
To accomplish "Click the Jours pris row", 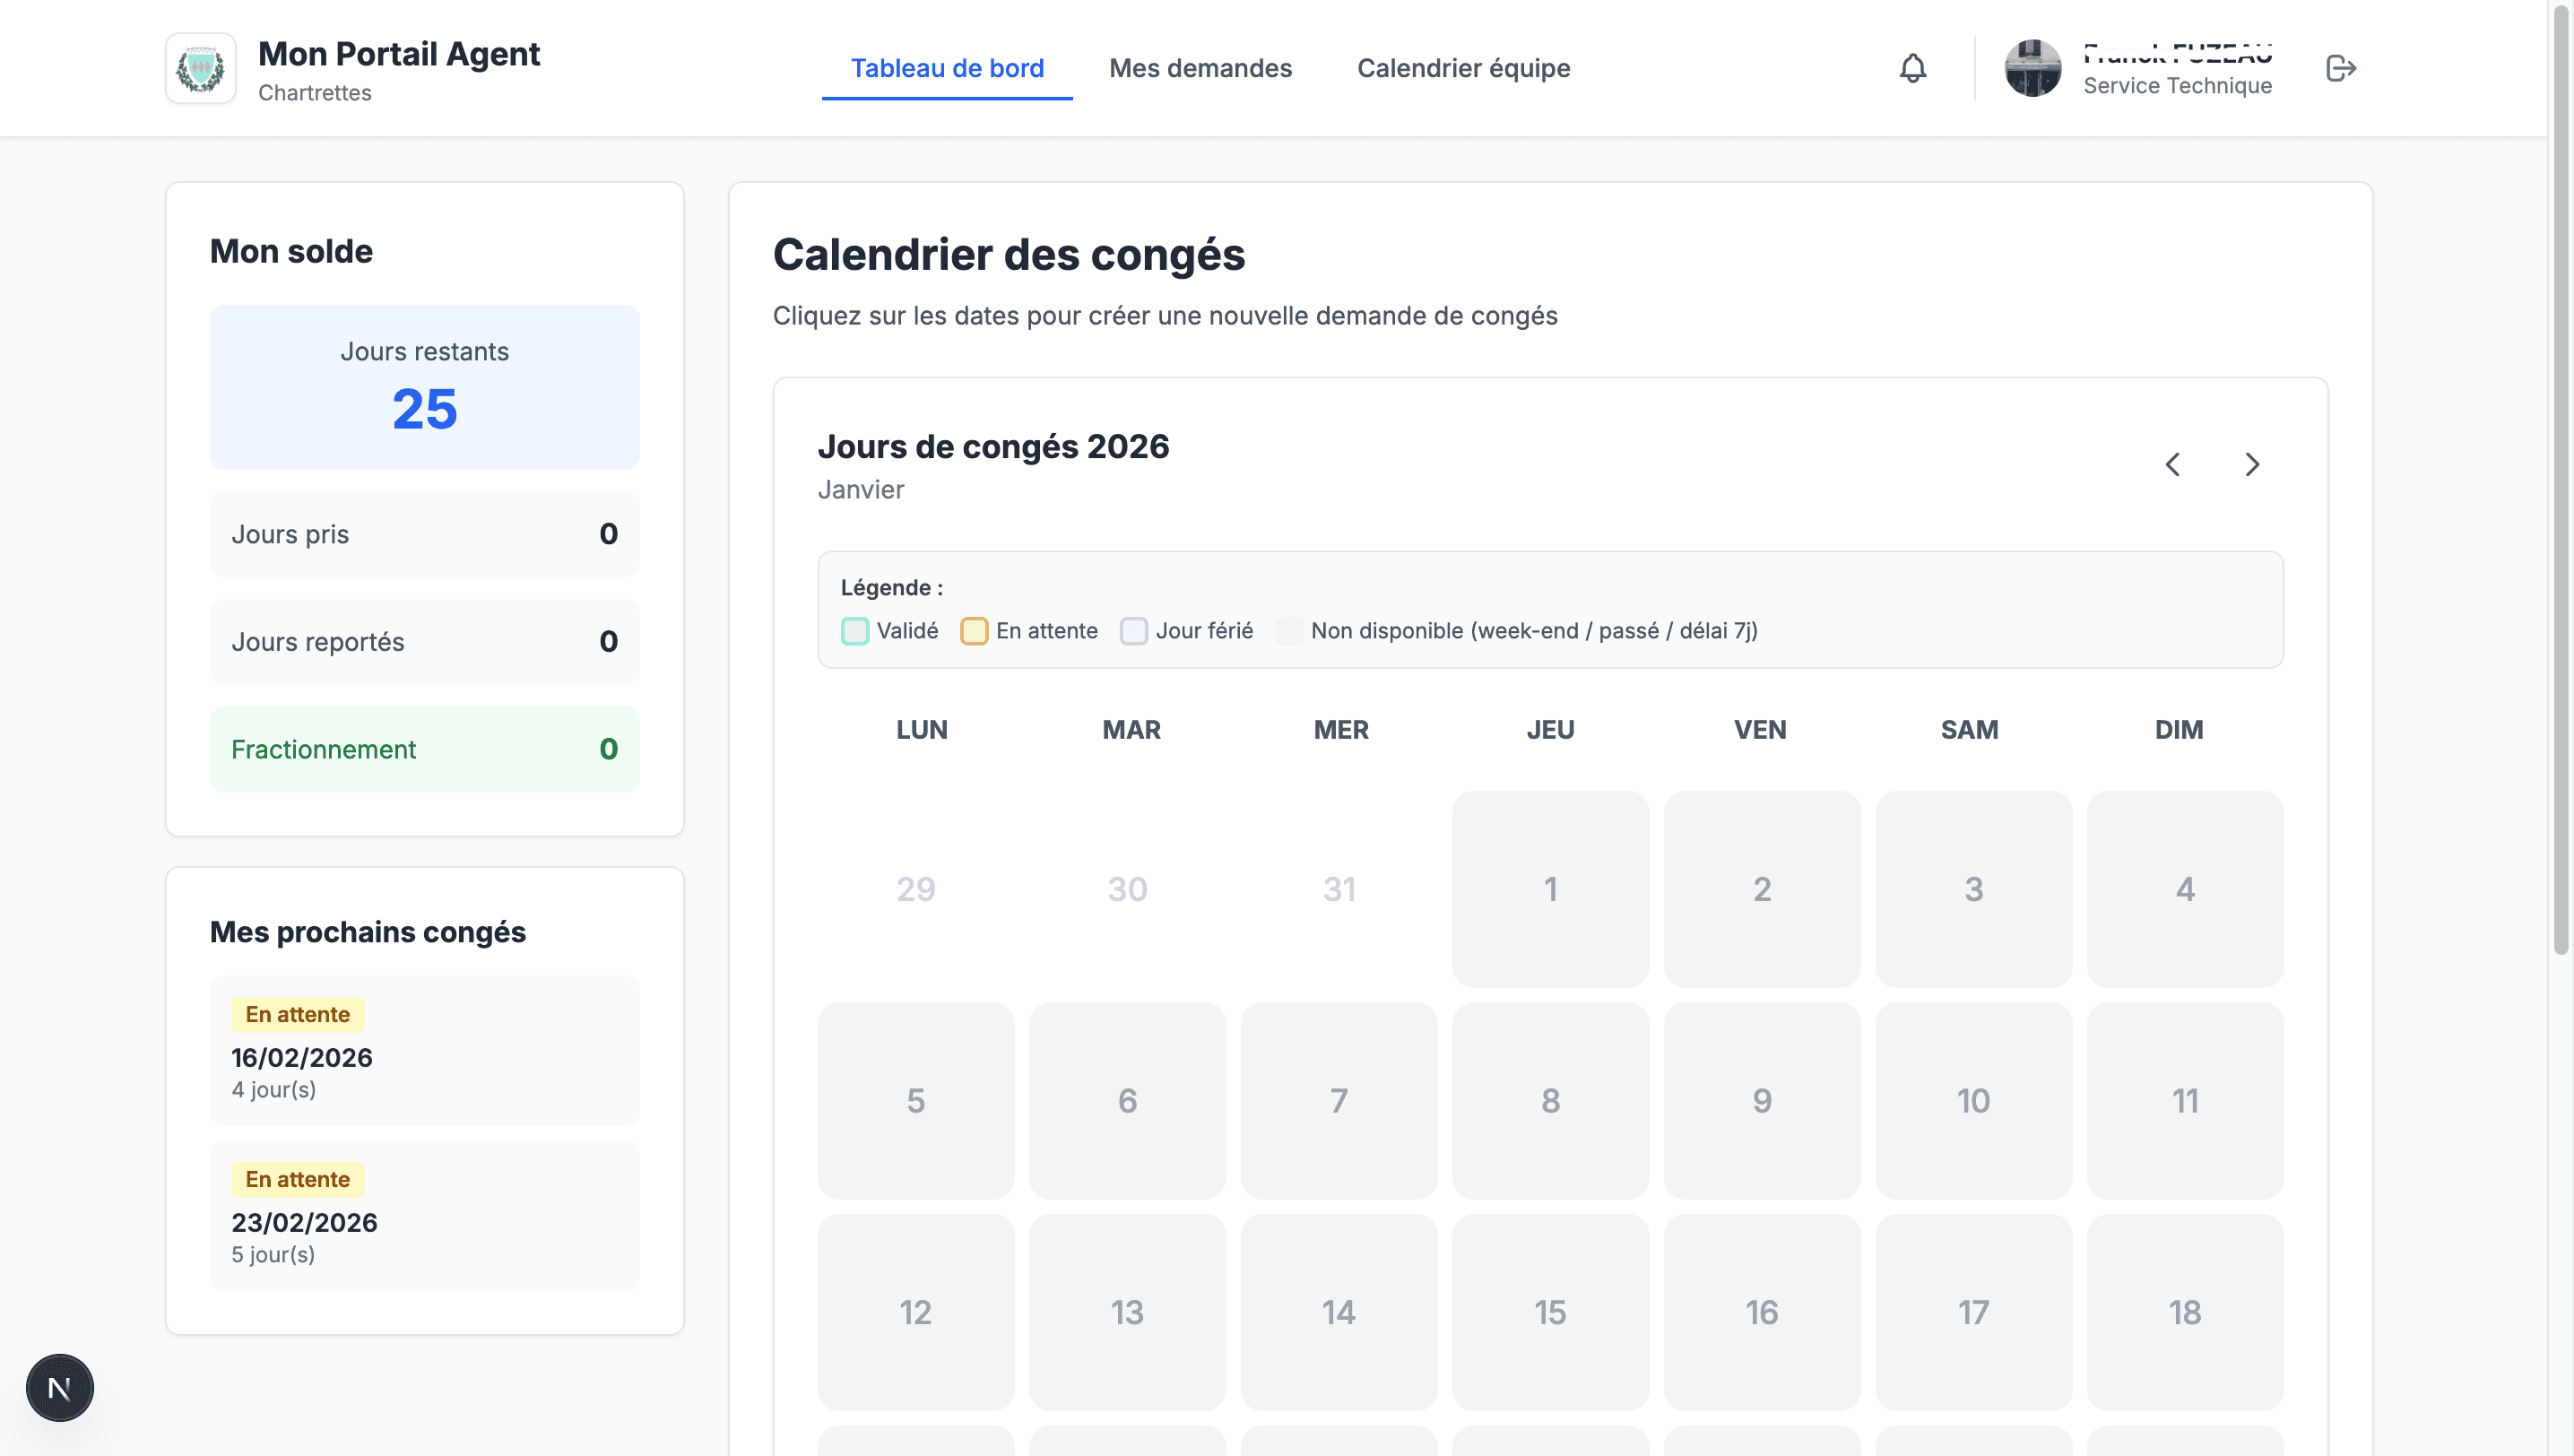I will (425, 534).
